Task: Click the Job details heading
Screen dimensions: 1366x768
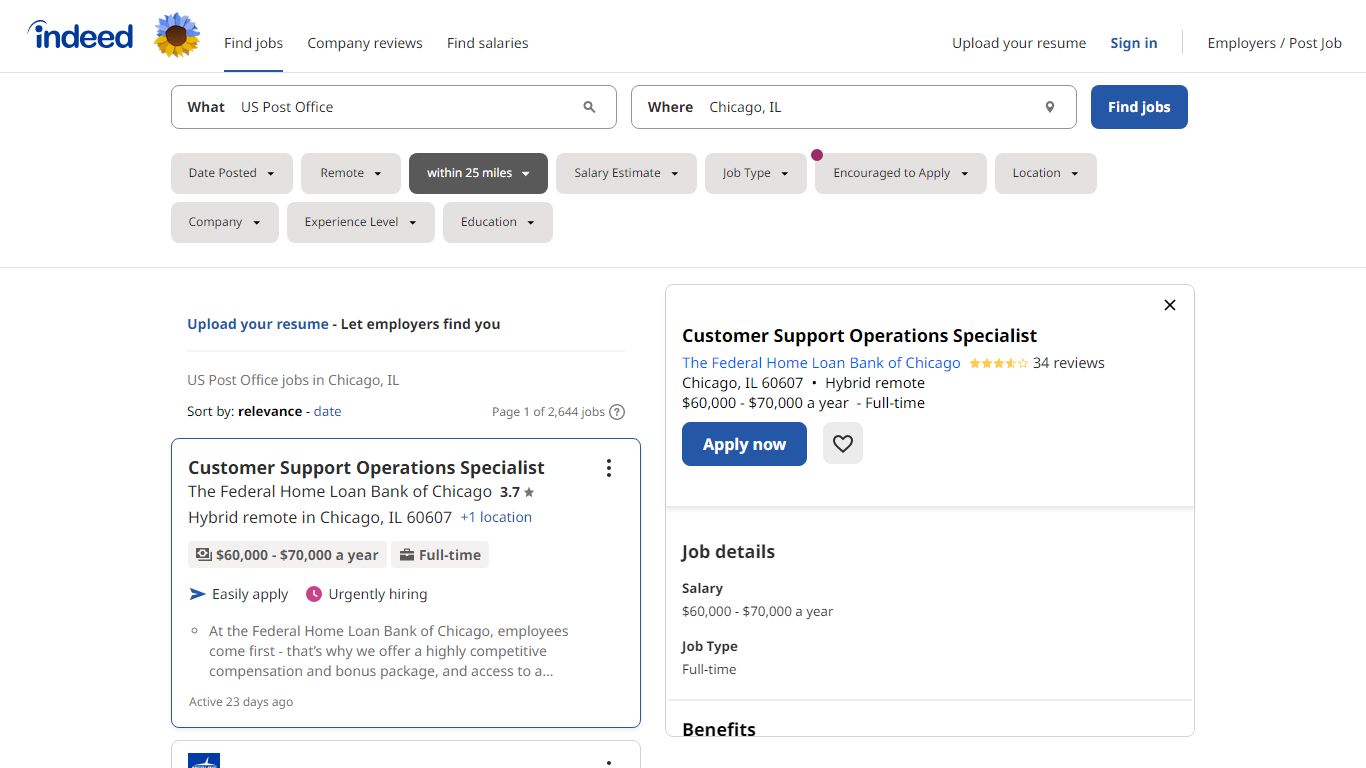Action: (728, 552)
